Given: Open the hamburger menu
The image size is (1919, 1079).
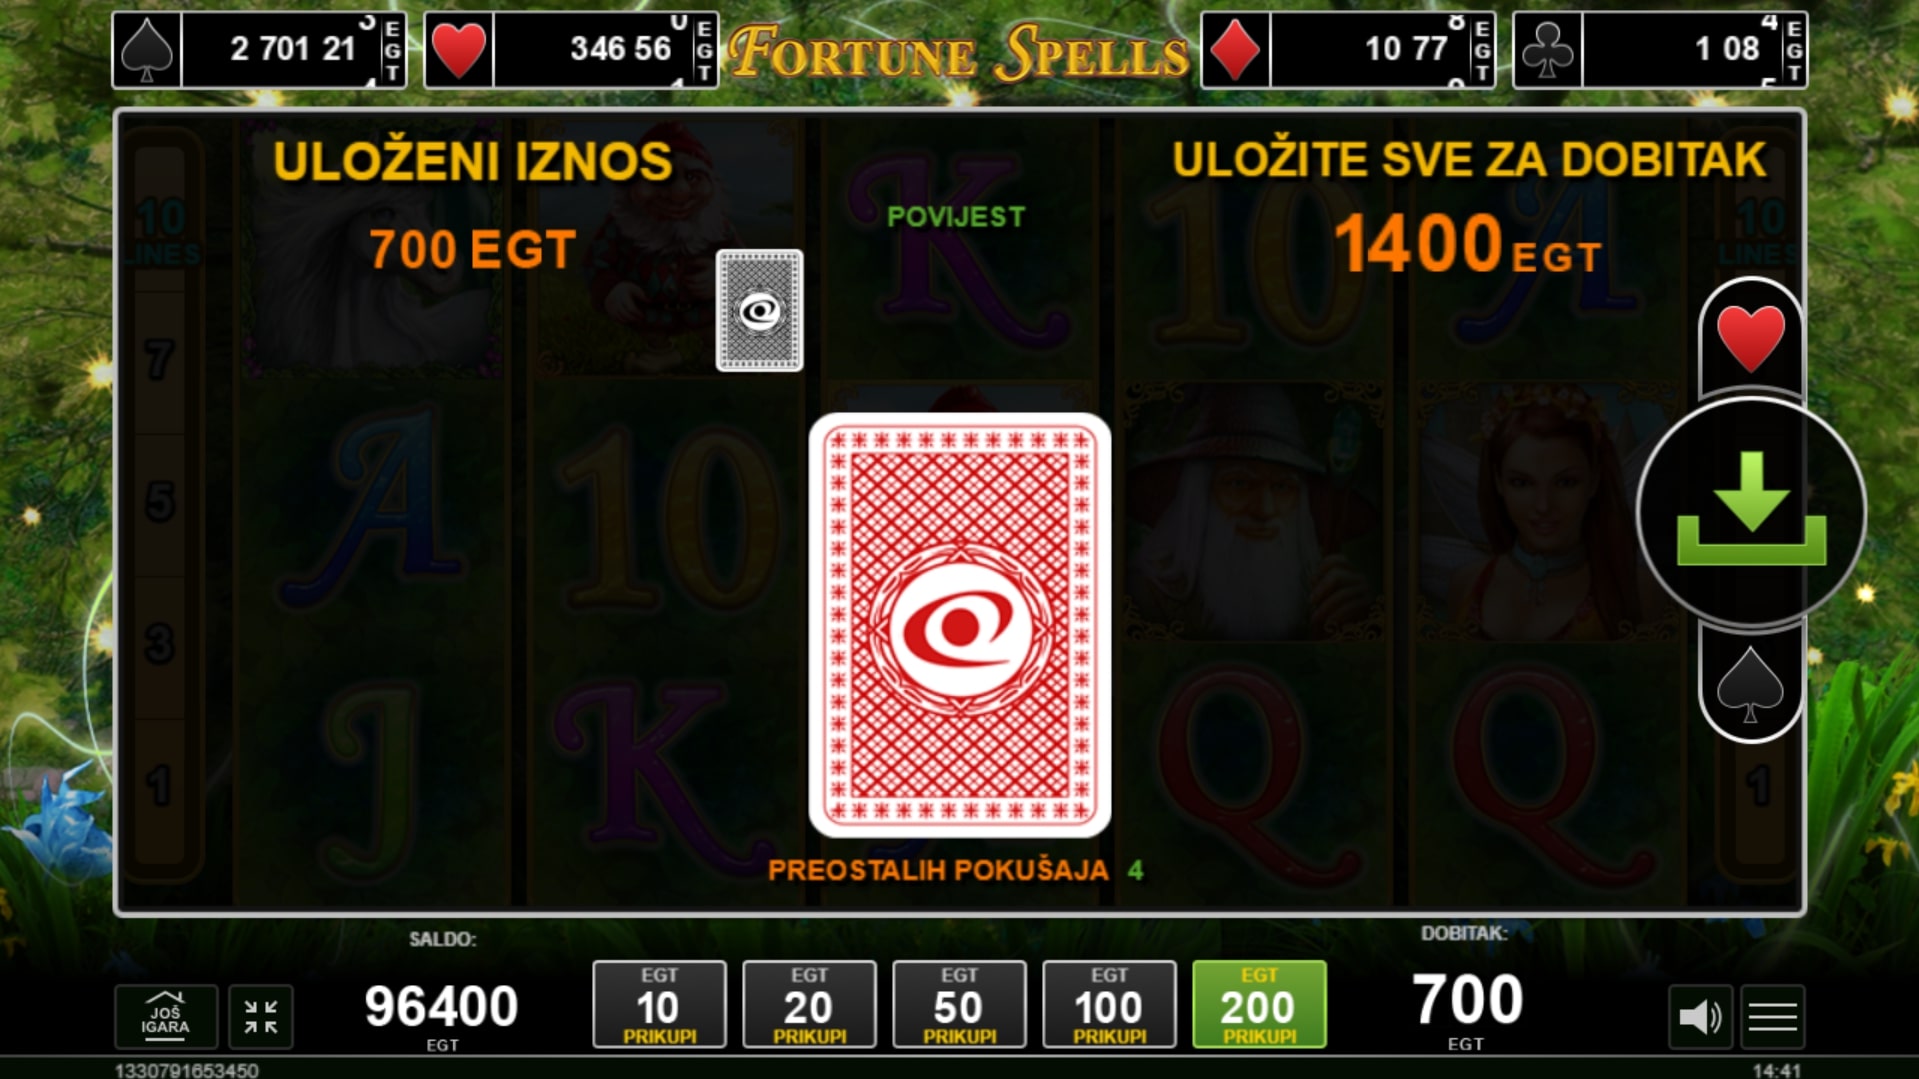Looking at the screenshot, I should [1773, 1017].
